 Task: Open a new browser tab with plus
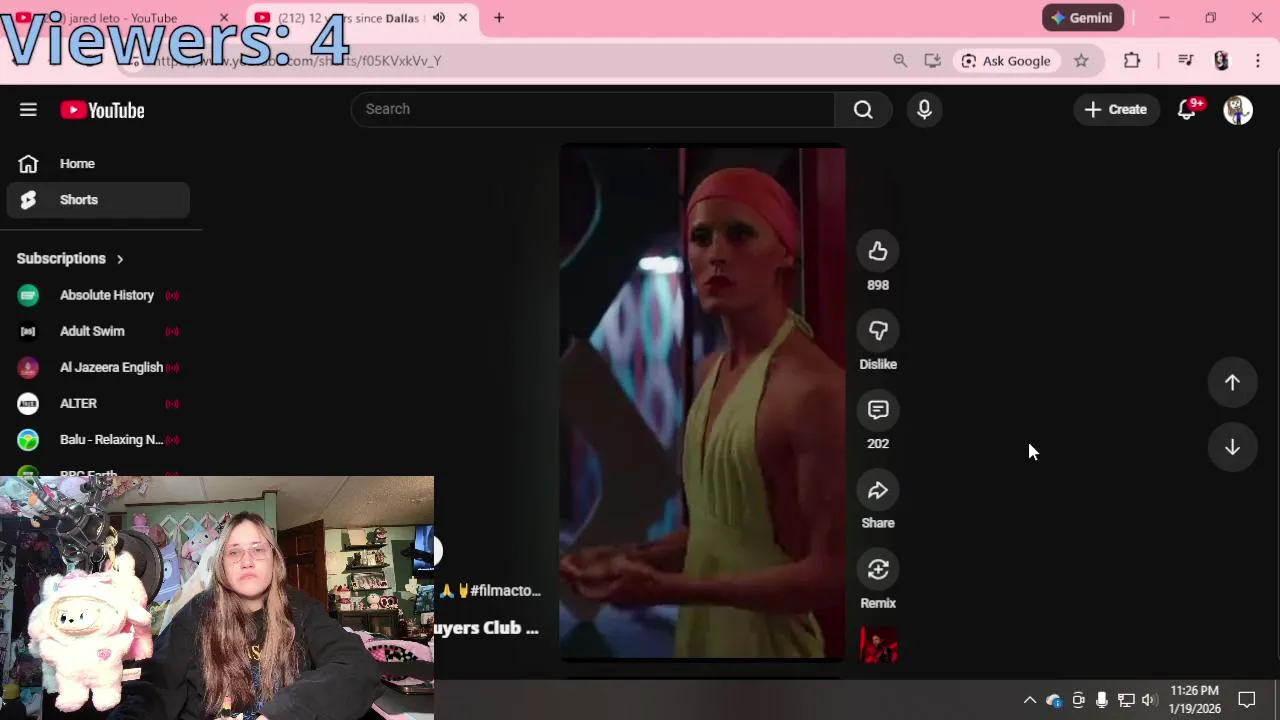click(x=499, y=18)
